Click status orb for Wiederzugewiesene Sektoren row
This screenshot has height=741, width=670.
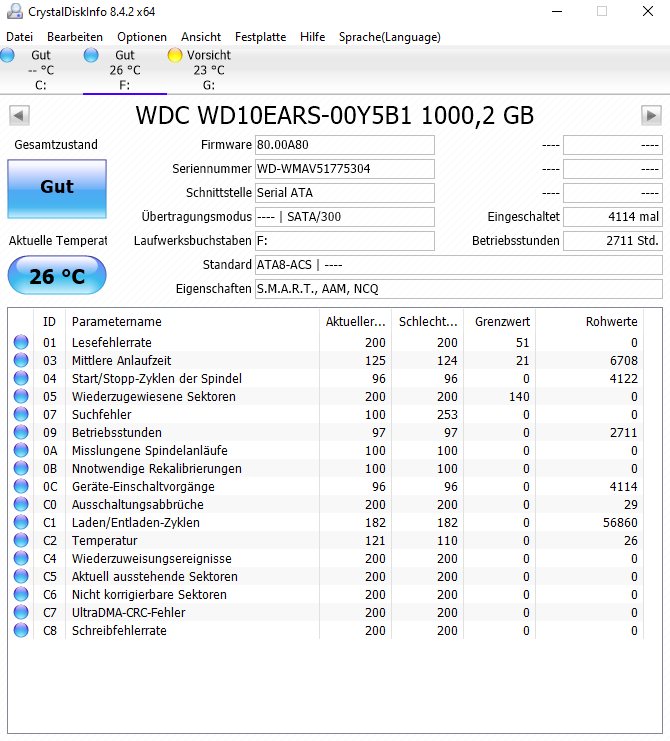click(x=21, y=396)
